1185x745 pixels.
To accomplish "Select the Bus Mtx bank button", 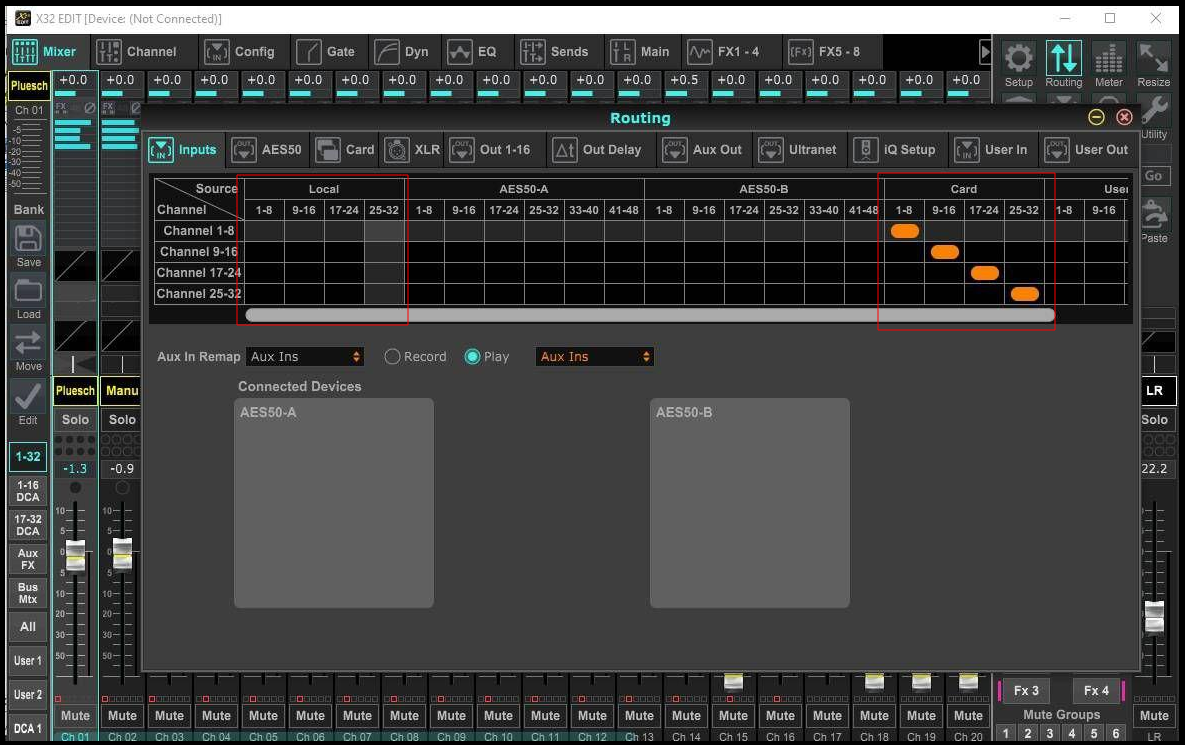I will click(28, 593).
